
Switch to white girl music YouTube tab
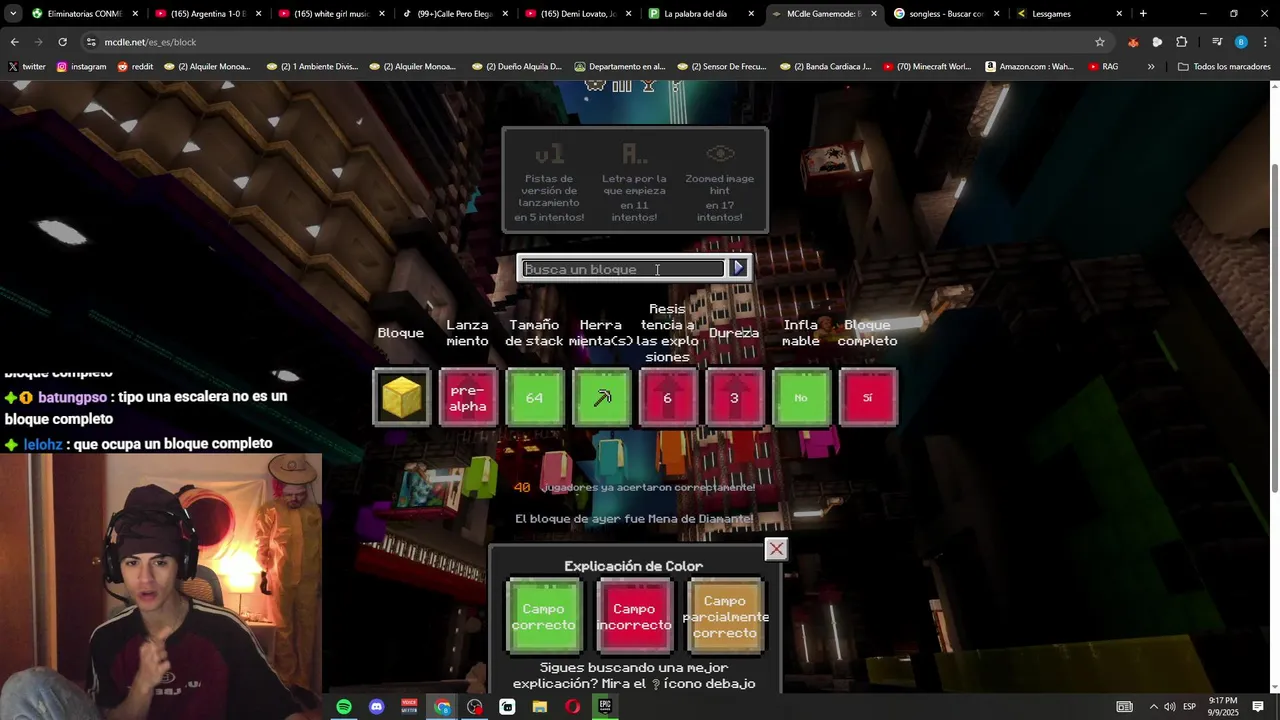[x=330, y=14]
